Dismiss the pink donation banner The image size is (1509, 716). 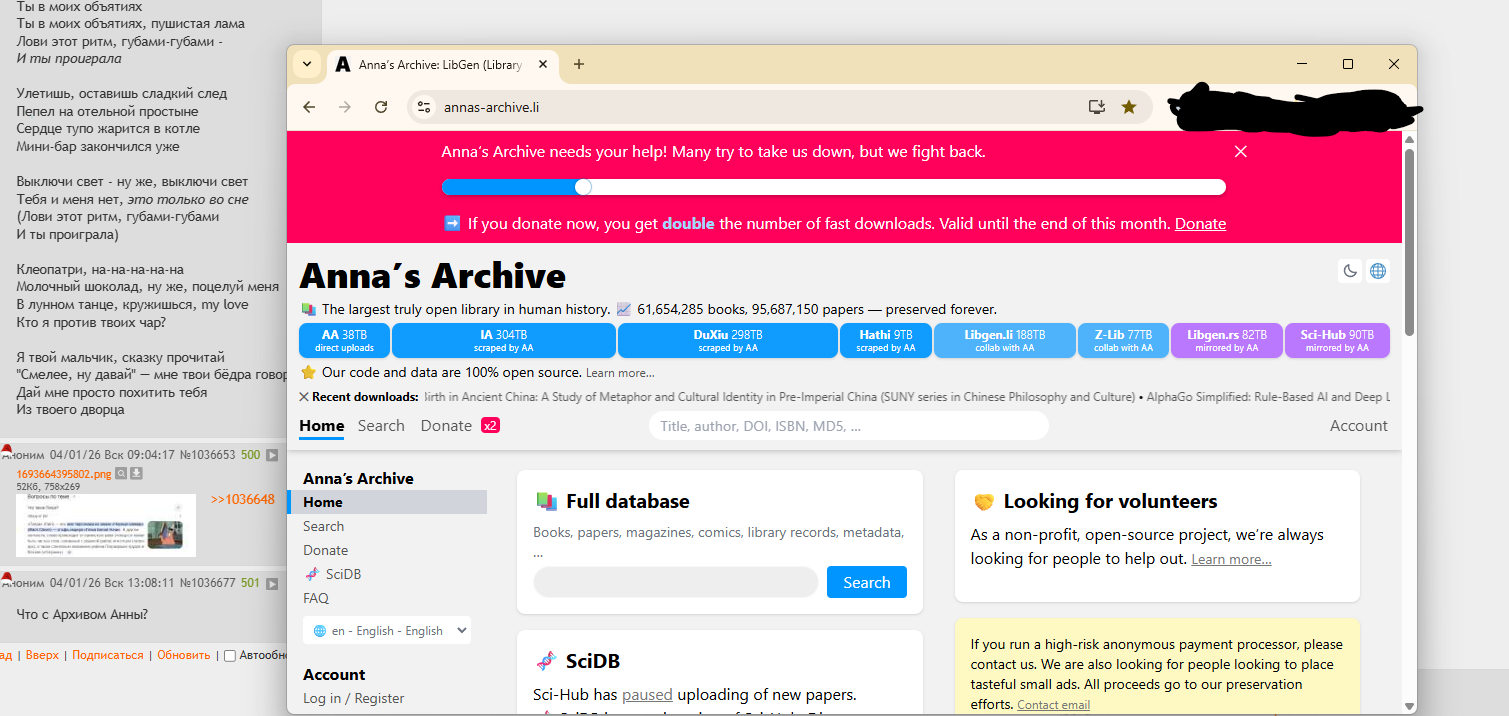point(1241,152)
